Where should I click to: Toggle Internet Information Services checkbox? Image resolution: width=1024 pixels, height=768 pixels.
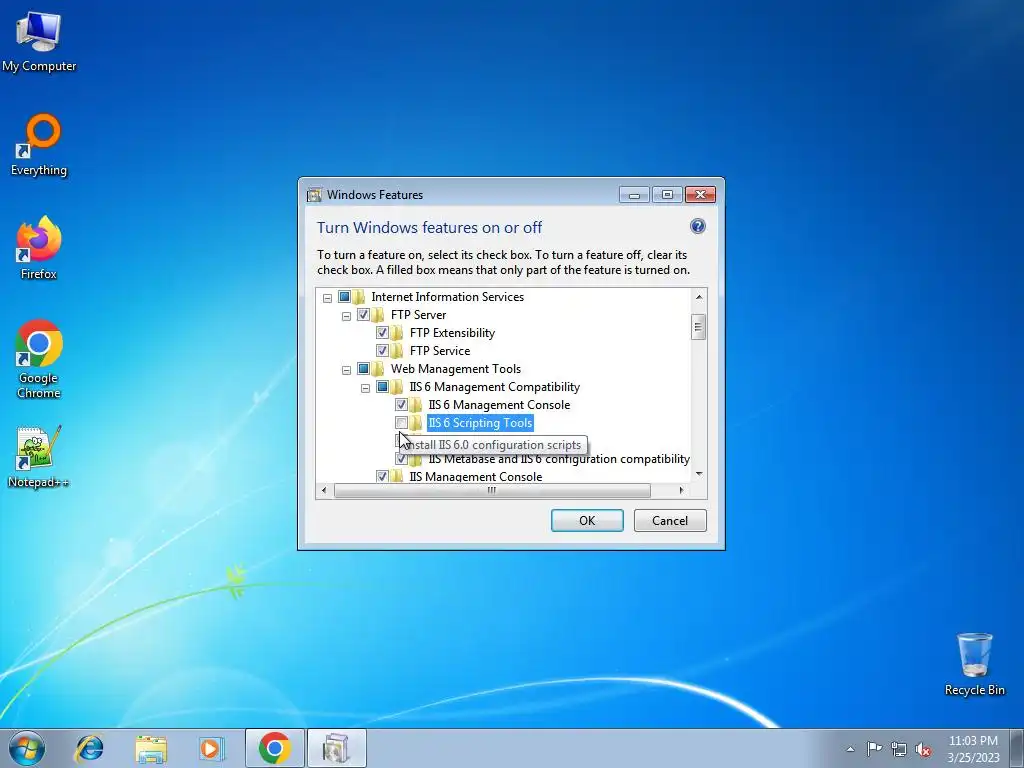point(344,296)
